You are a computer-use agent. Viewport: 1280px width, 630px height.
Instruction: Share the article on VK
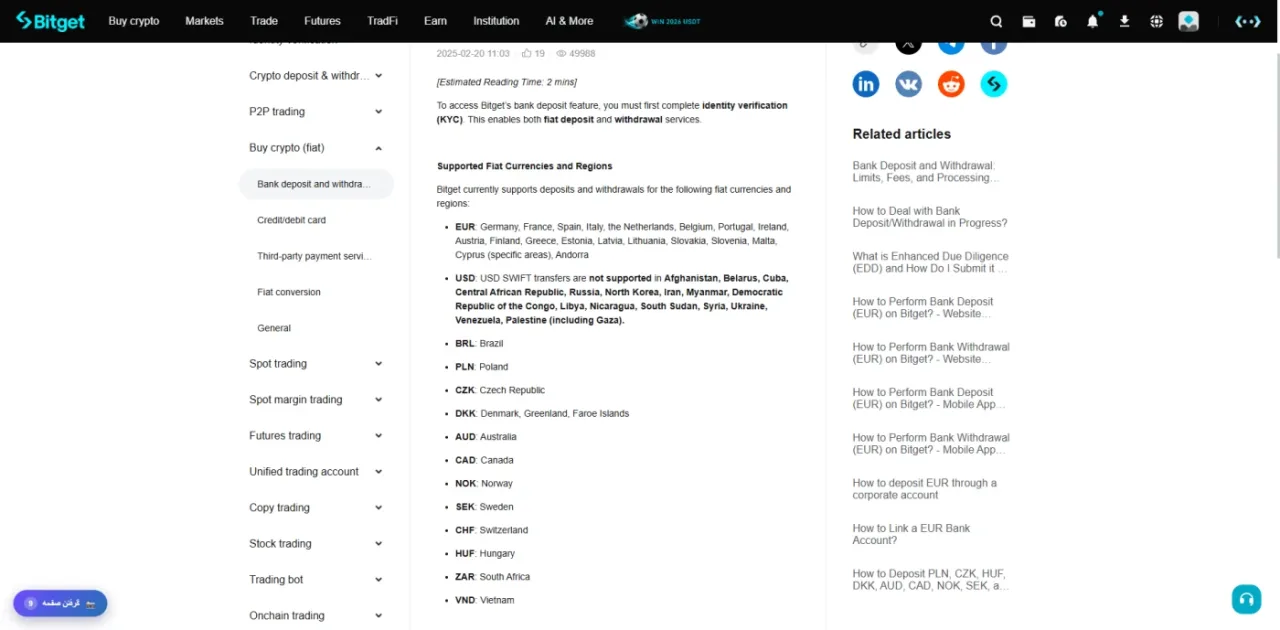coord(908,84)
